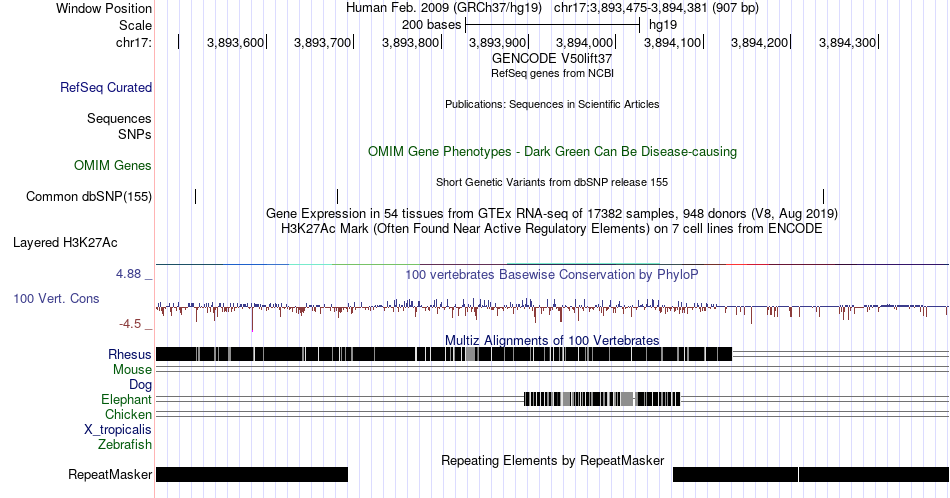Click the Rhesus alignment block
The height and width of the screenshot is (498, 950).
pyautogui.click(x=444, y=354)
